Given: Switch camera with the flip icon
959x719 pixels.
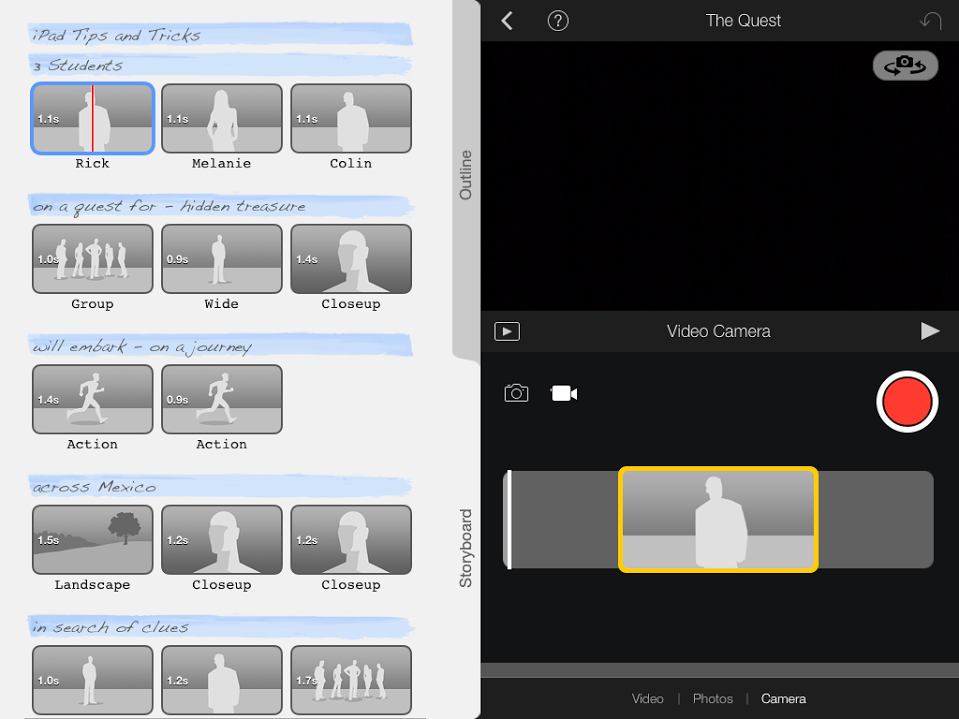Looking at the screenshot, I should pyautogui.click(x=905, y=66).
